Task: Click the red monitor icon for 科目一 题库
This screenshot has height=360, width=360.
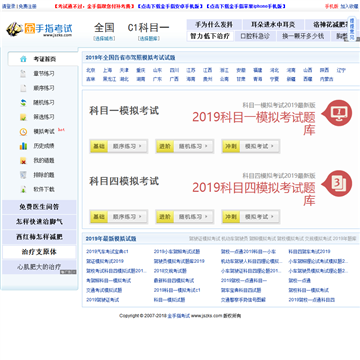Action: coord(338,113)
